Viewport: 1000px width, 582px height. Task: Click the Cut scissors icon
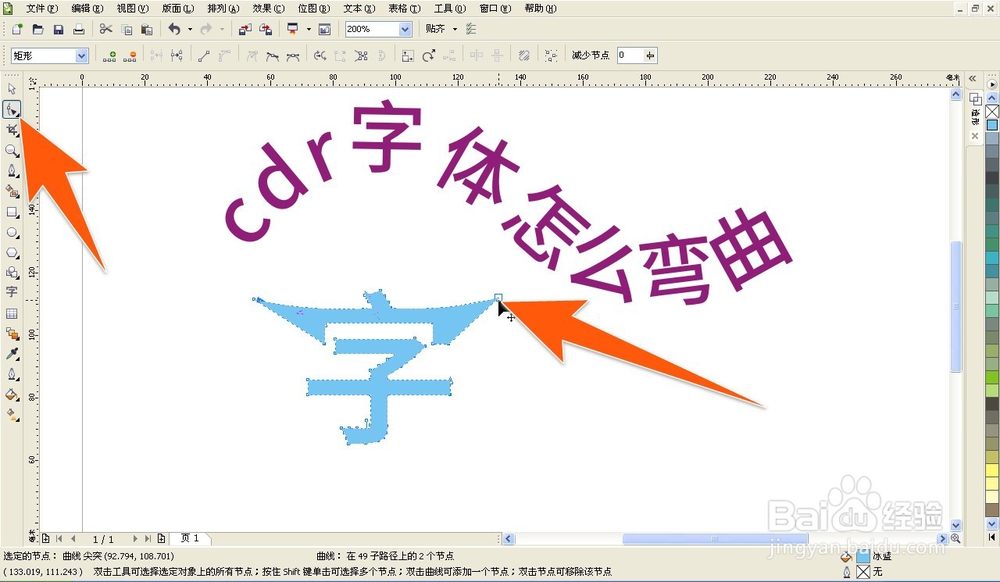106,29
